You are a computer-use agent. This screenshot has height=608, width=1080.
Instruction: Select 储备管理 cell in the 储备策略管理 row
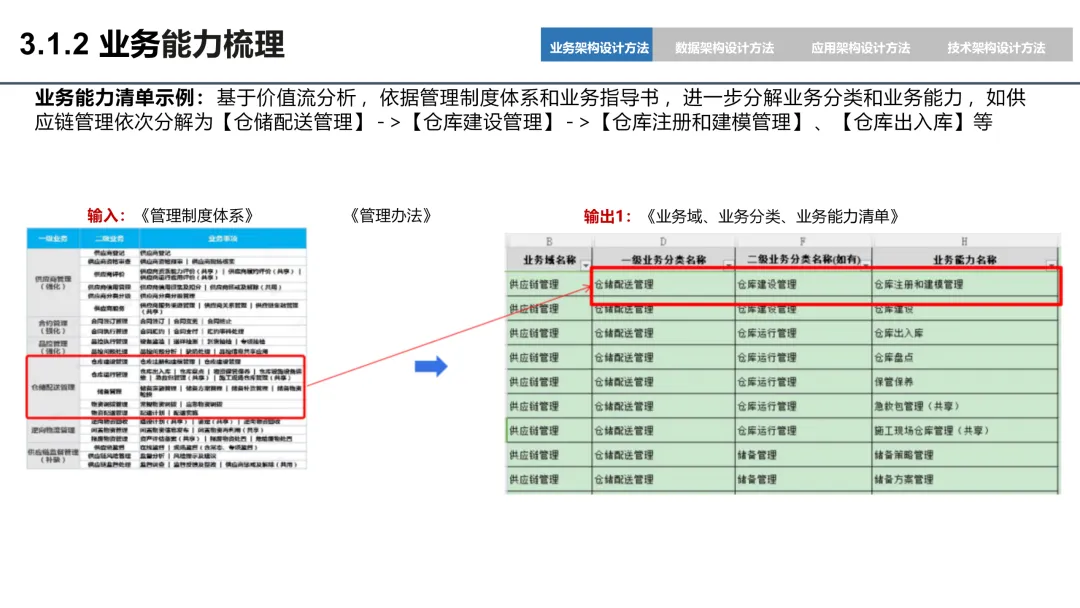pyautogui.click(x=803, y=455)
